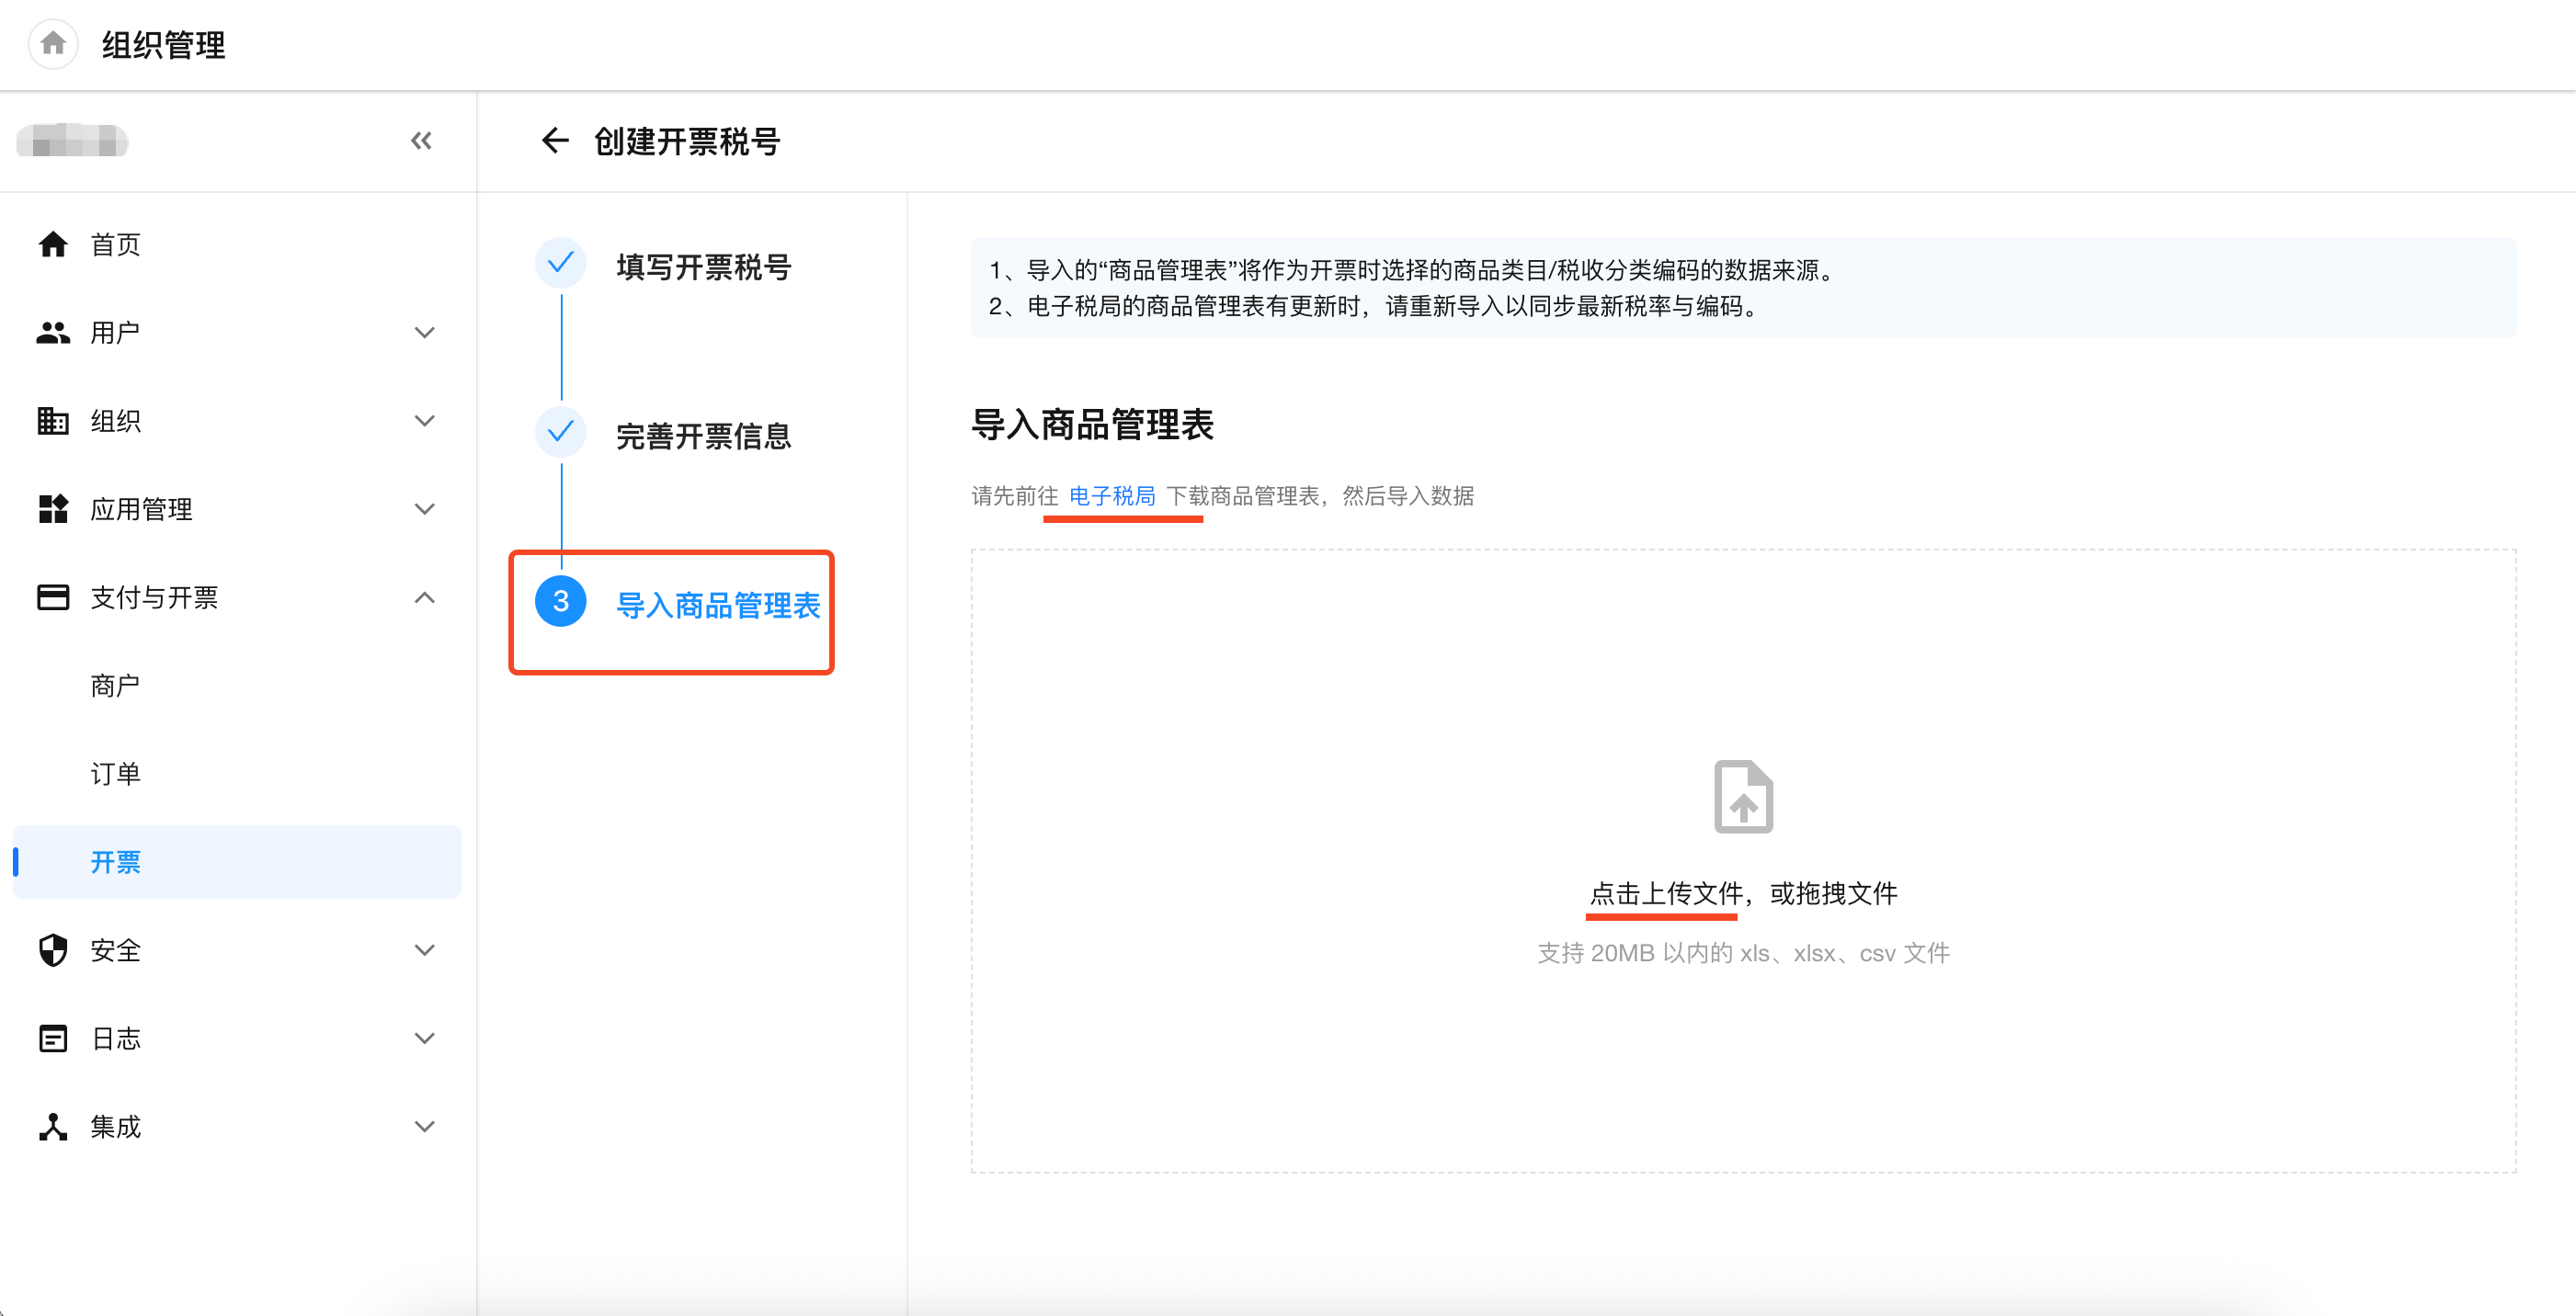This screenshot has height=1316, width=2576.
Task: Click the shield icon next to 安全
Action: click(x=53, y=950)
